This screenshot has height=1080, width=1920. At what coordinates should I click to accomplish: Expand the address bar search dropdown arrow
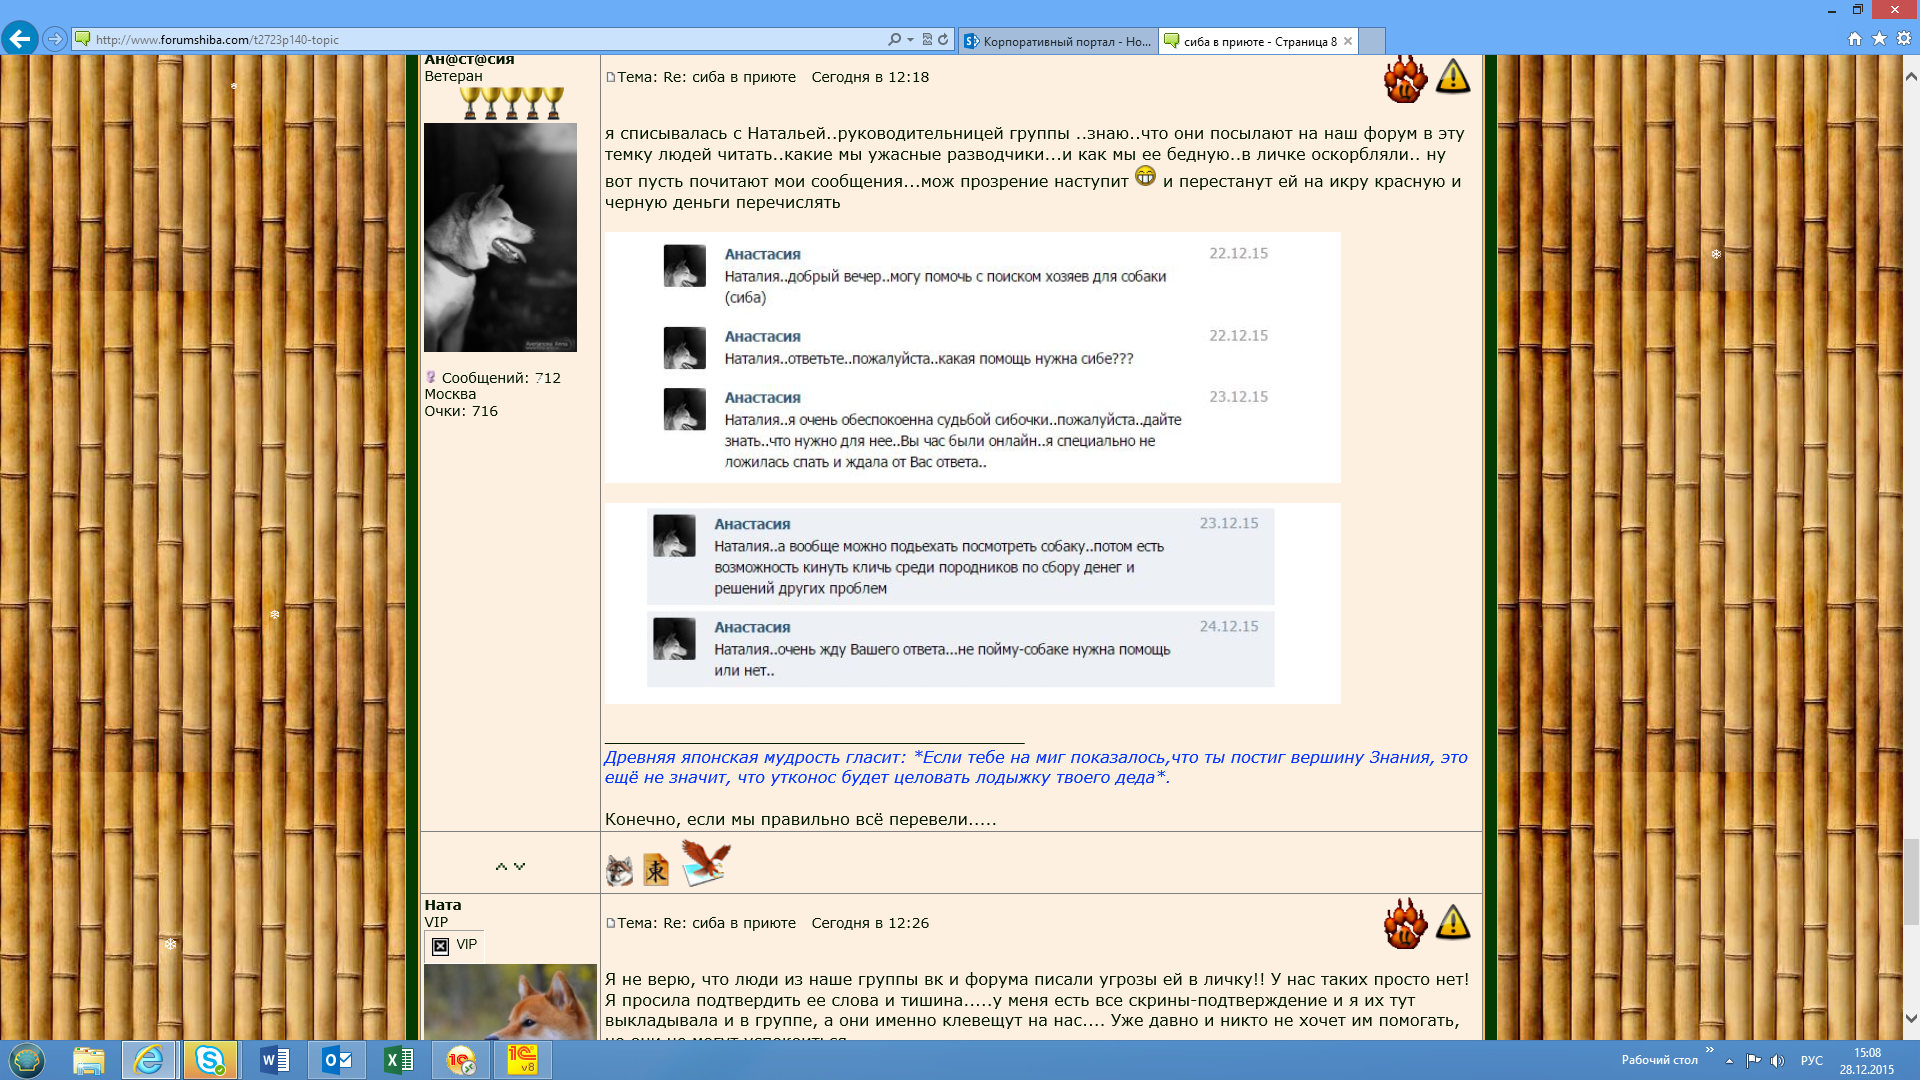pyautogui.click(x=910, y=40)
